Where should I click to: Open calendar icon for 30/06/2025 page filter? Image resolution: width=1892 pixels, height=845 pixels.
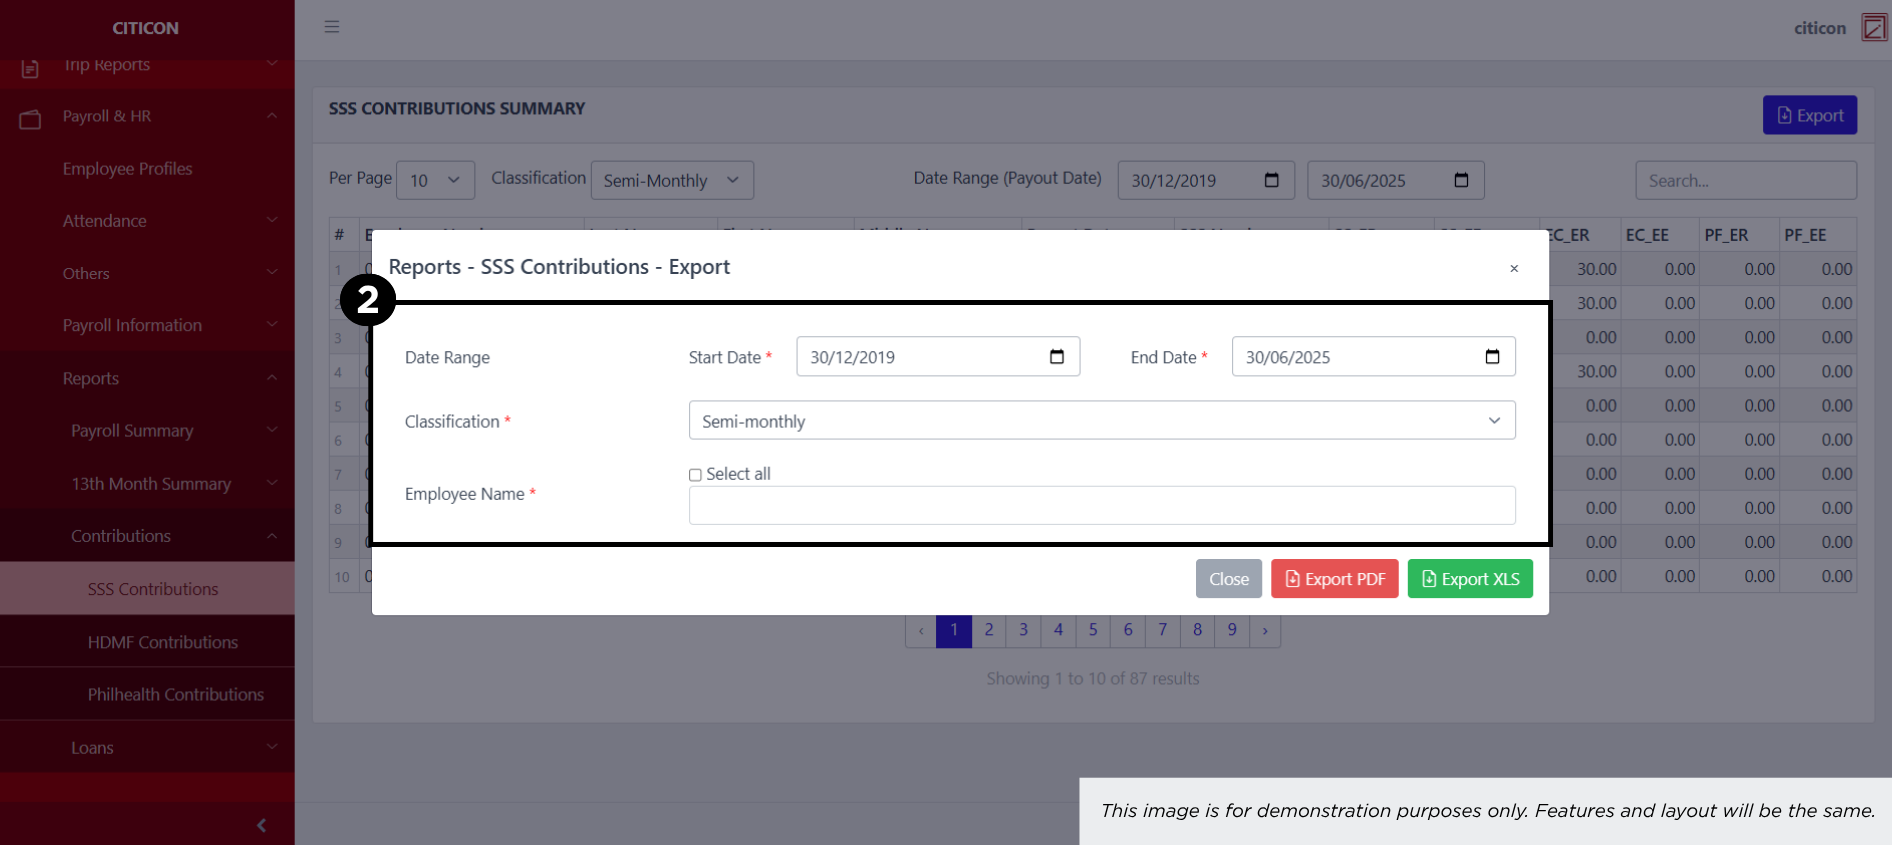pos(1461,180)
